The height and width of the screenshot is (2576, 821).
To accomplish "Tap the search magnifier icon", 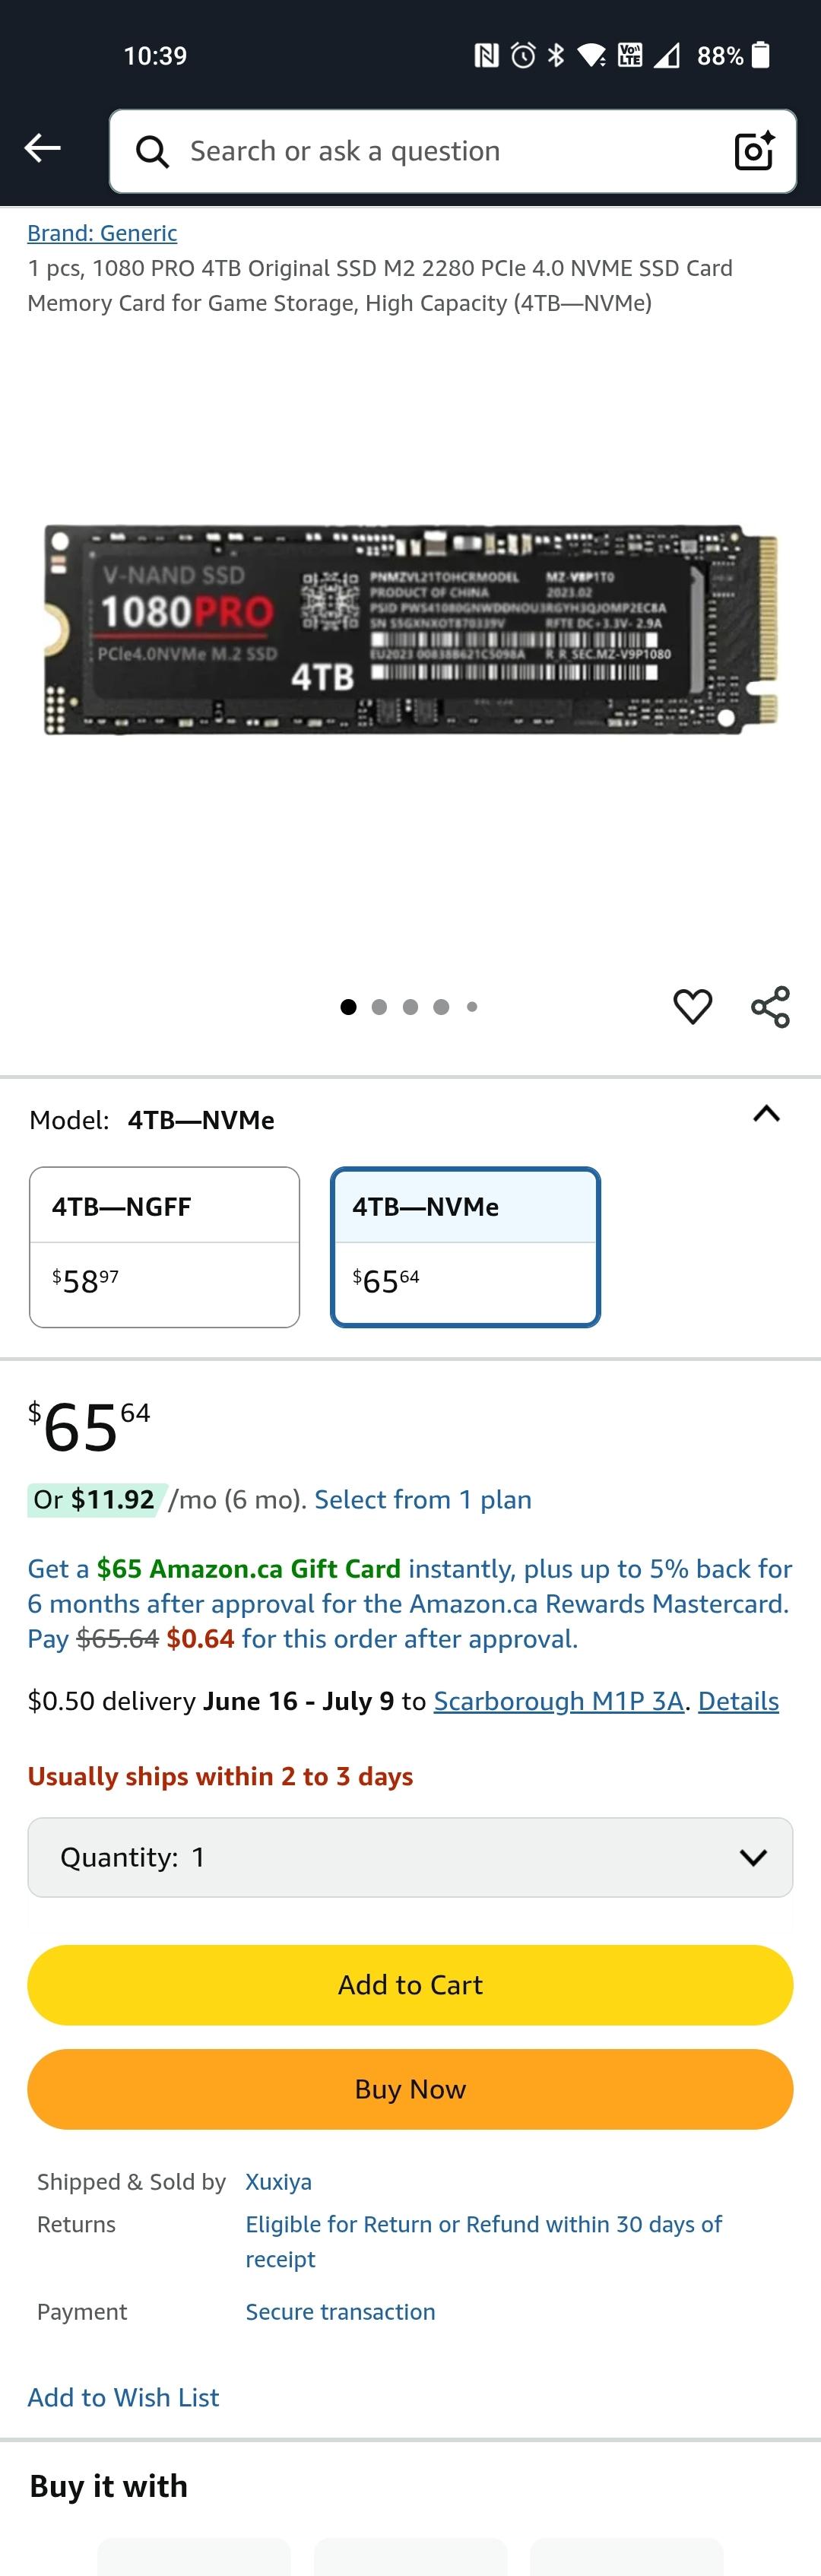I will 152,152.
